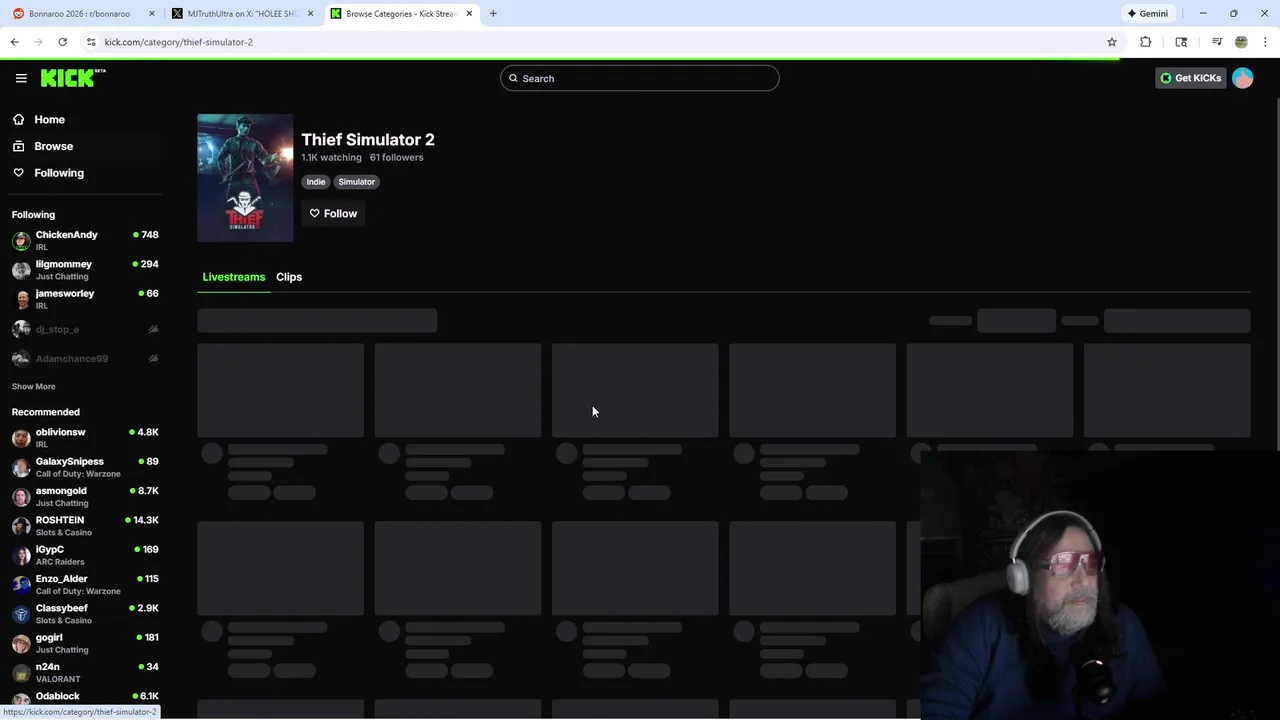The image size is (1280, 720).
Task: Open the browser extensions puzzle icon
Action: 1146,42
